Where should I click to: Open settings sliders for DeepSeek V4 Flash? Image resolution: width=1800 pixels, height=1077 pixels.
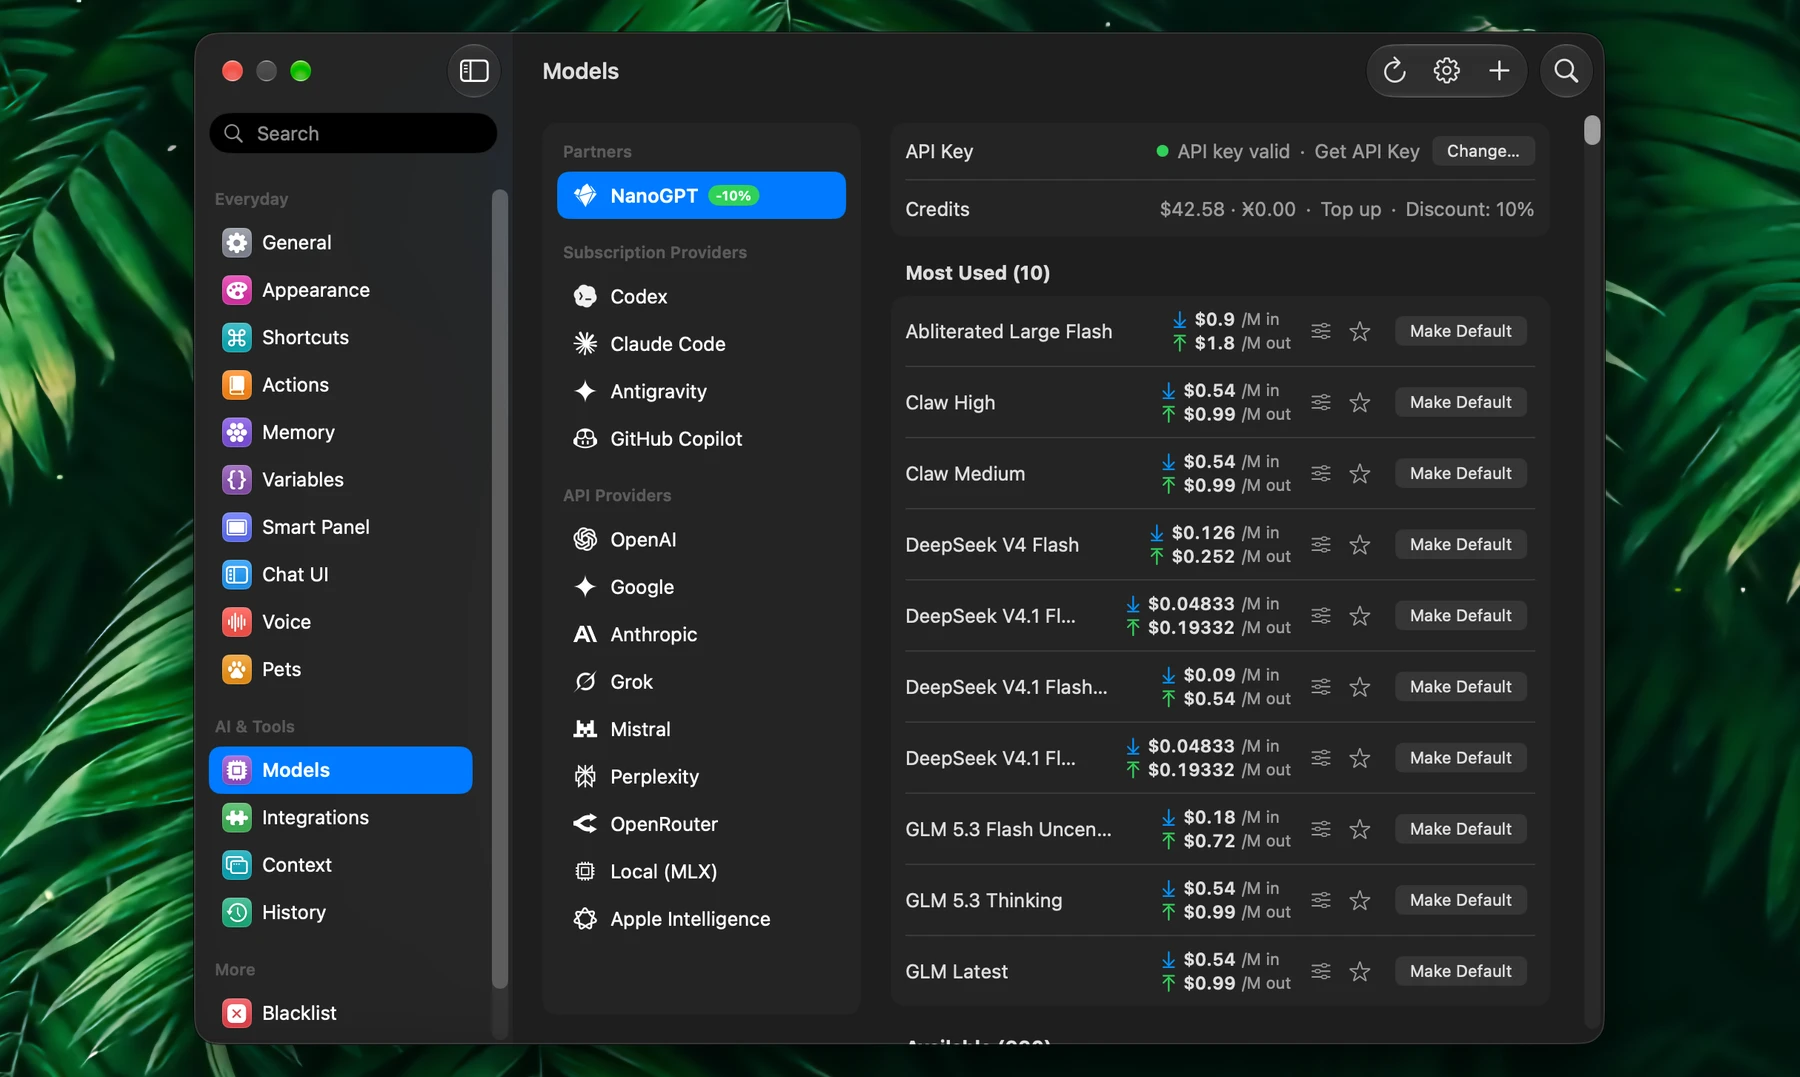coord(1321,544)
